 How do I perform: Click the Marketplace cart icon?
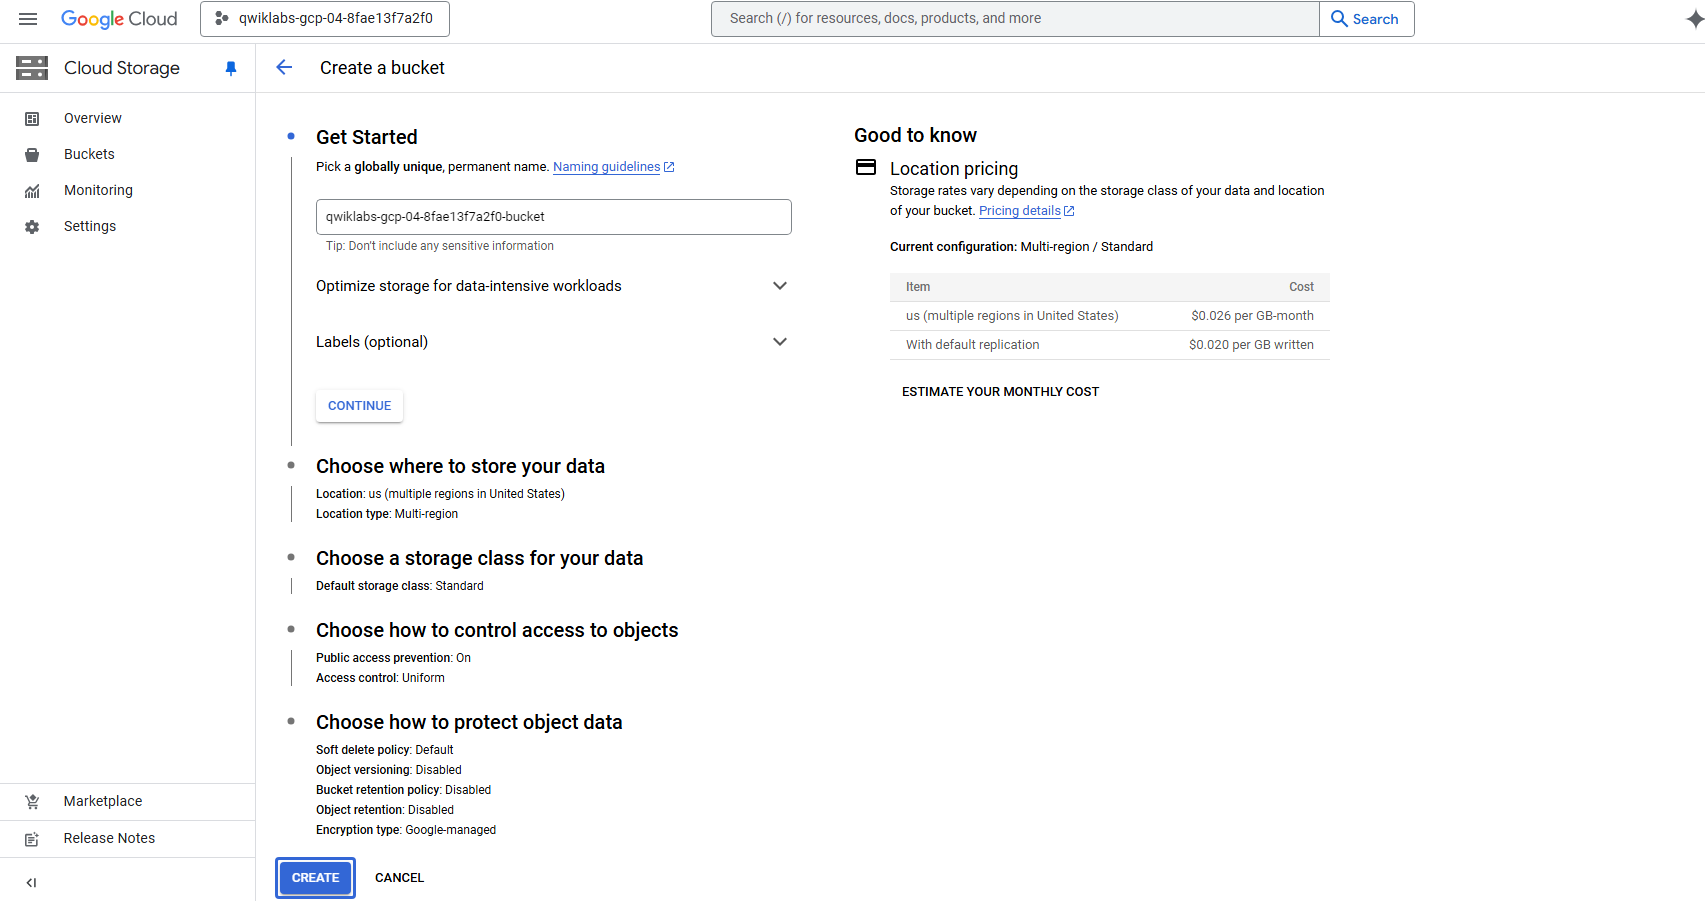pos(32,802)
